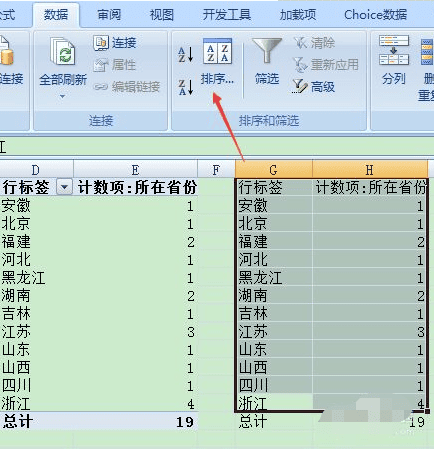Select the 山东 cell in column D
The height and width of the screenshot is (449, 434).
pyautogui.click(x=37, y=349)
